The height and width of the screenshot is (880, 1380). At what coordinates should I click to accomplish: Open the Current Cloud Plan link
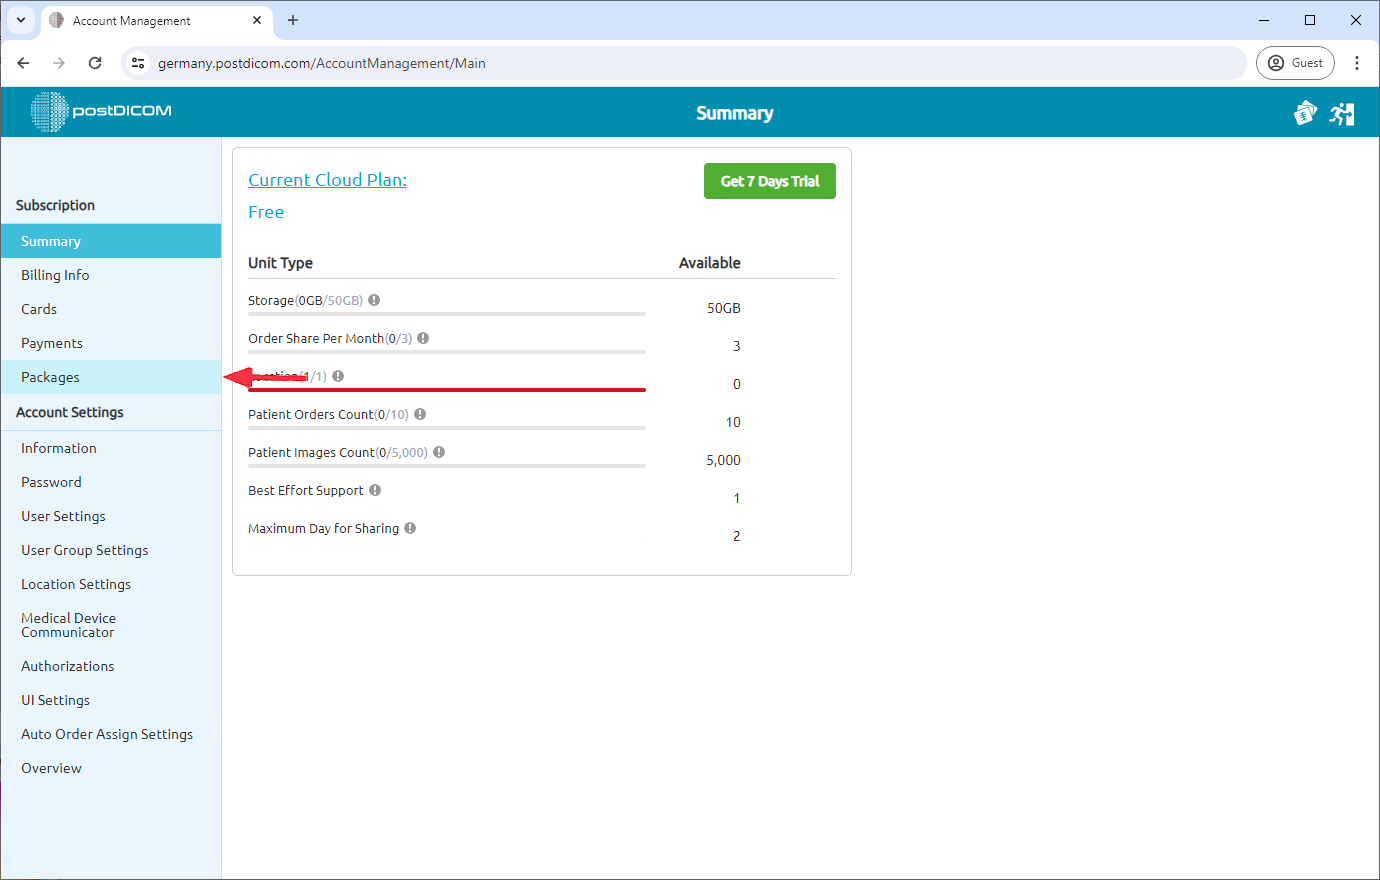(327, 179)
